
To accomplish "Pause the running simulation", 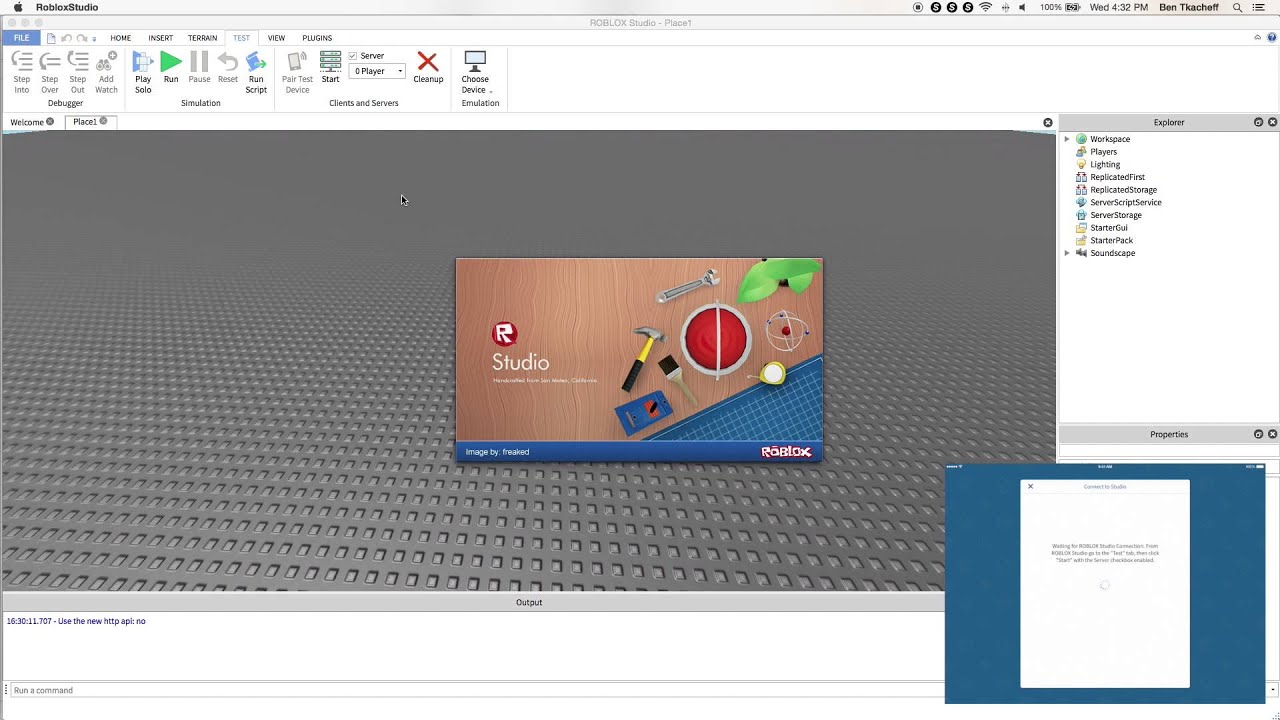I will [x=199, y=68].
